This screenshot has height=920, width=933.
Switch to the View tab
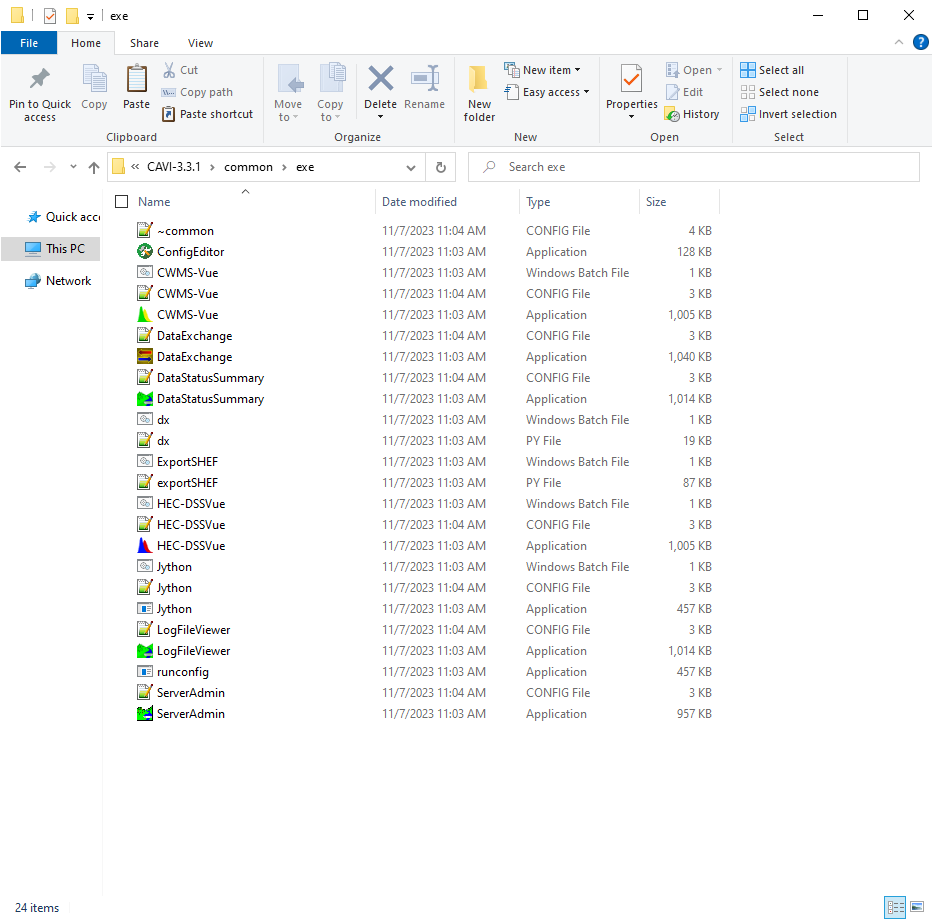pyautogui.click(x=201, y=43)
